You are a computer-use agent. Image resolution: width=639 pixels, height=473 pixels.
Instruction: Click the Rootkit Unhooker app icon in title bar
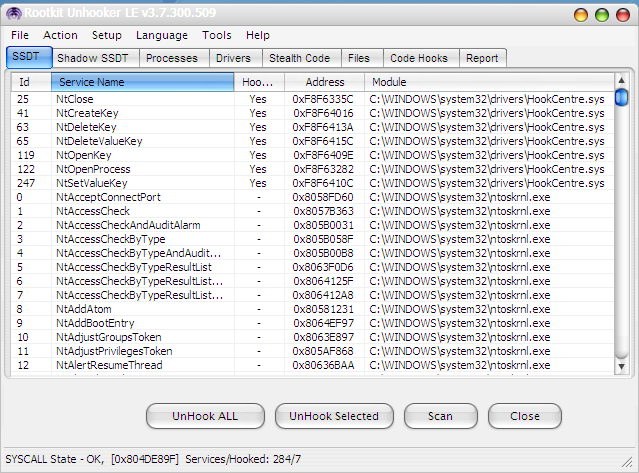point(13,13)
